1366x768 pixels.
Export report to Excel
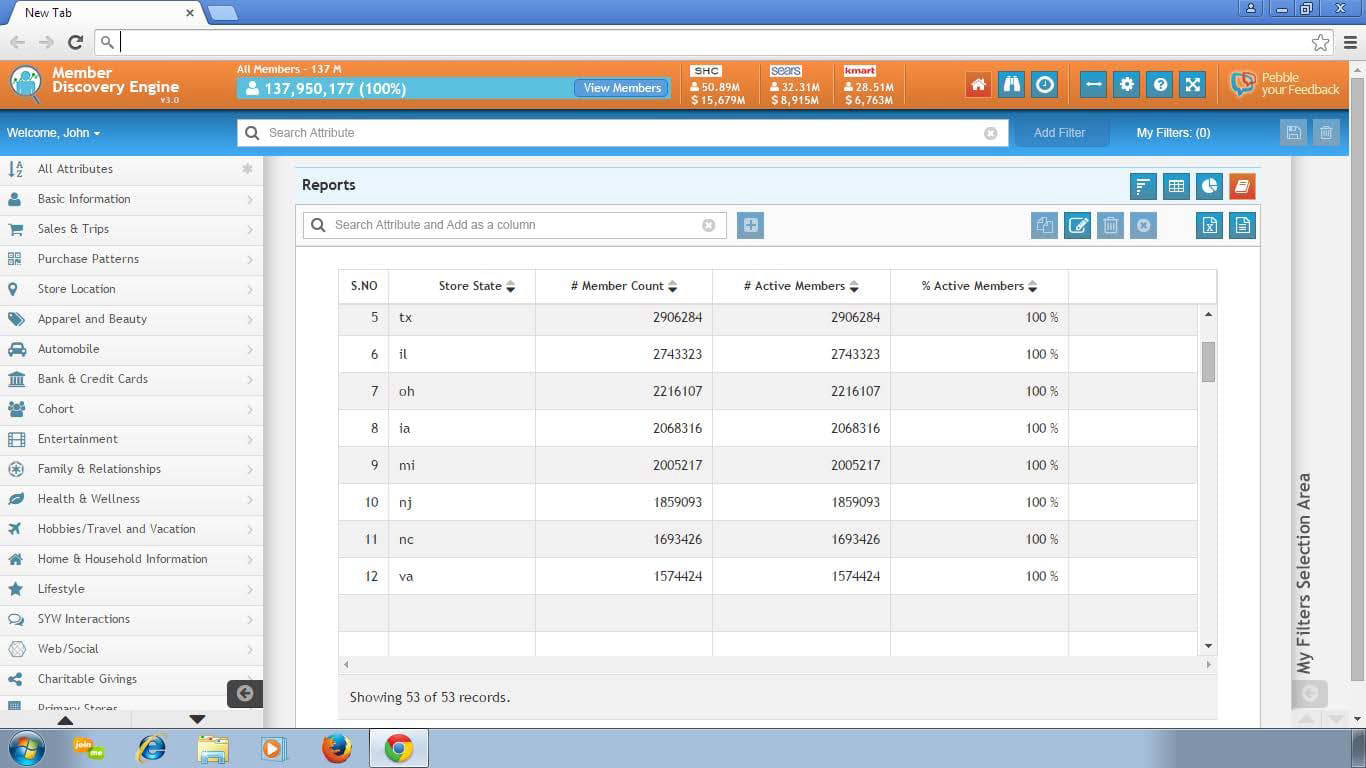pyautogui.click(x=1209, y=226)
